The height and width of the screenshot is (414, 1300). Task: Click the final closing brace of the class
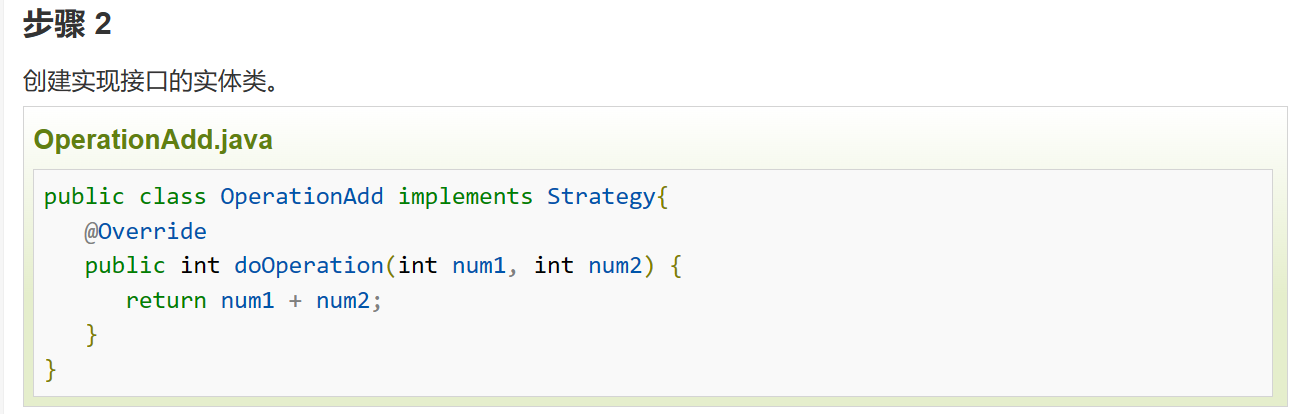pyautogui.click(x=51, y=370)
